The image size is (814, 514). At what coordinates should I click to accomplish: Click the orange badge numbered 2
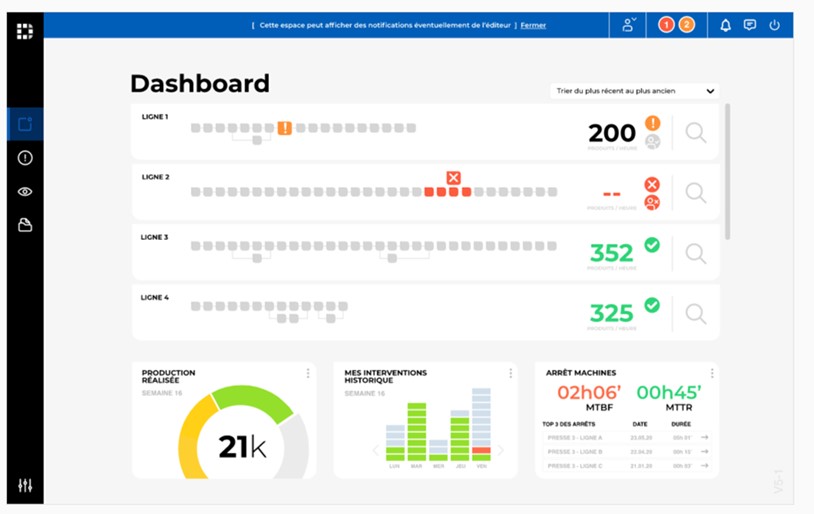tap(686, 25)
